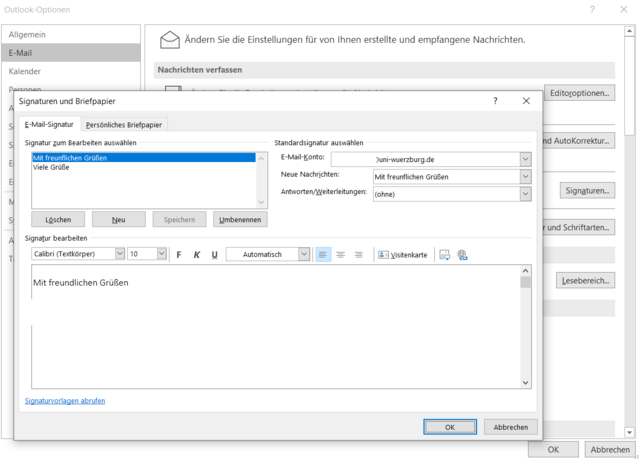Expand the Automatisch font color dropdown

304,255
